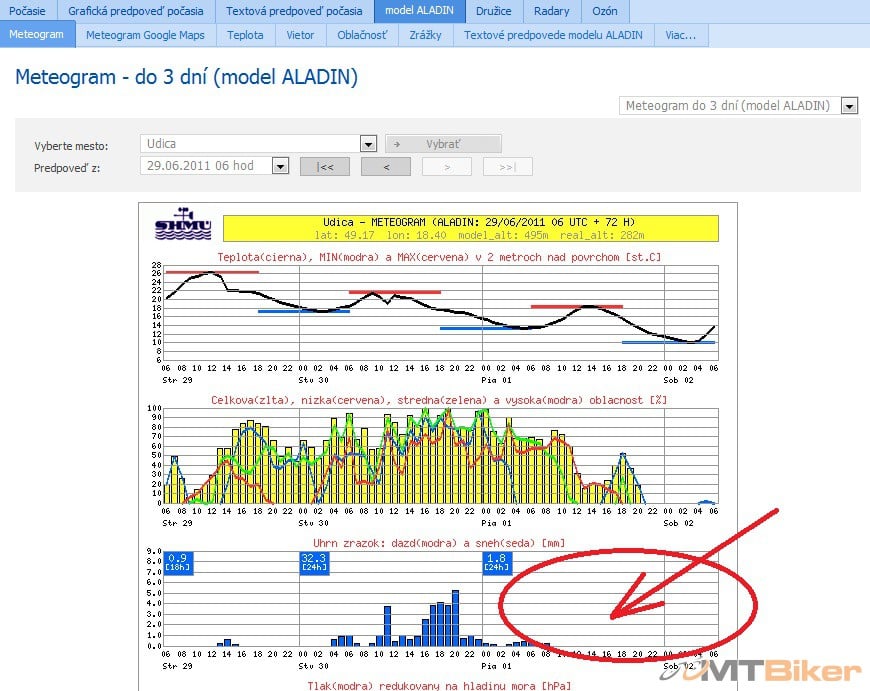Show the Vietor forecast subtab
The image size is (870, 691).
click(299, 34)
